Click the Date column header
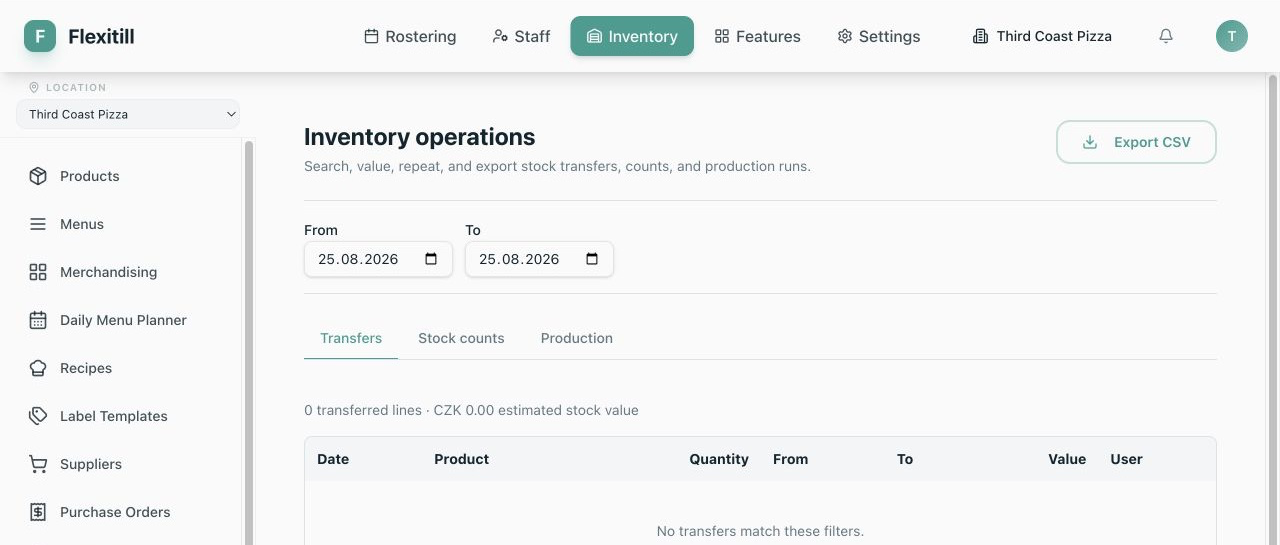The width and height of the screenshot is (1280, 545). pyautogui.click(x=333, y=459)
